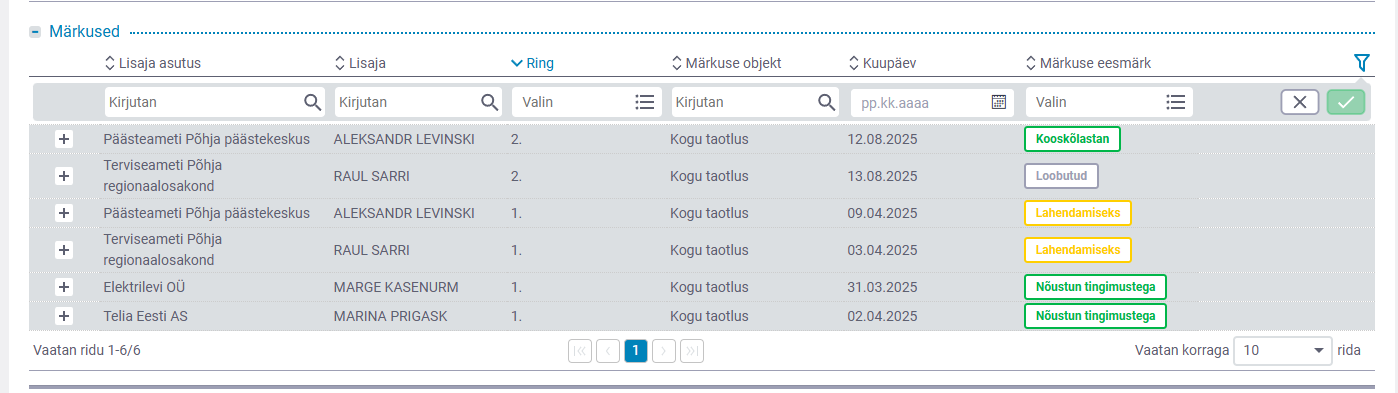
Task: Open the rows-per-page dropdown showing 10
Action: pos(1283,351)
